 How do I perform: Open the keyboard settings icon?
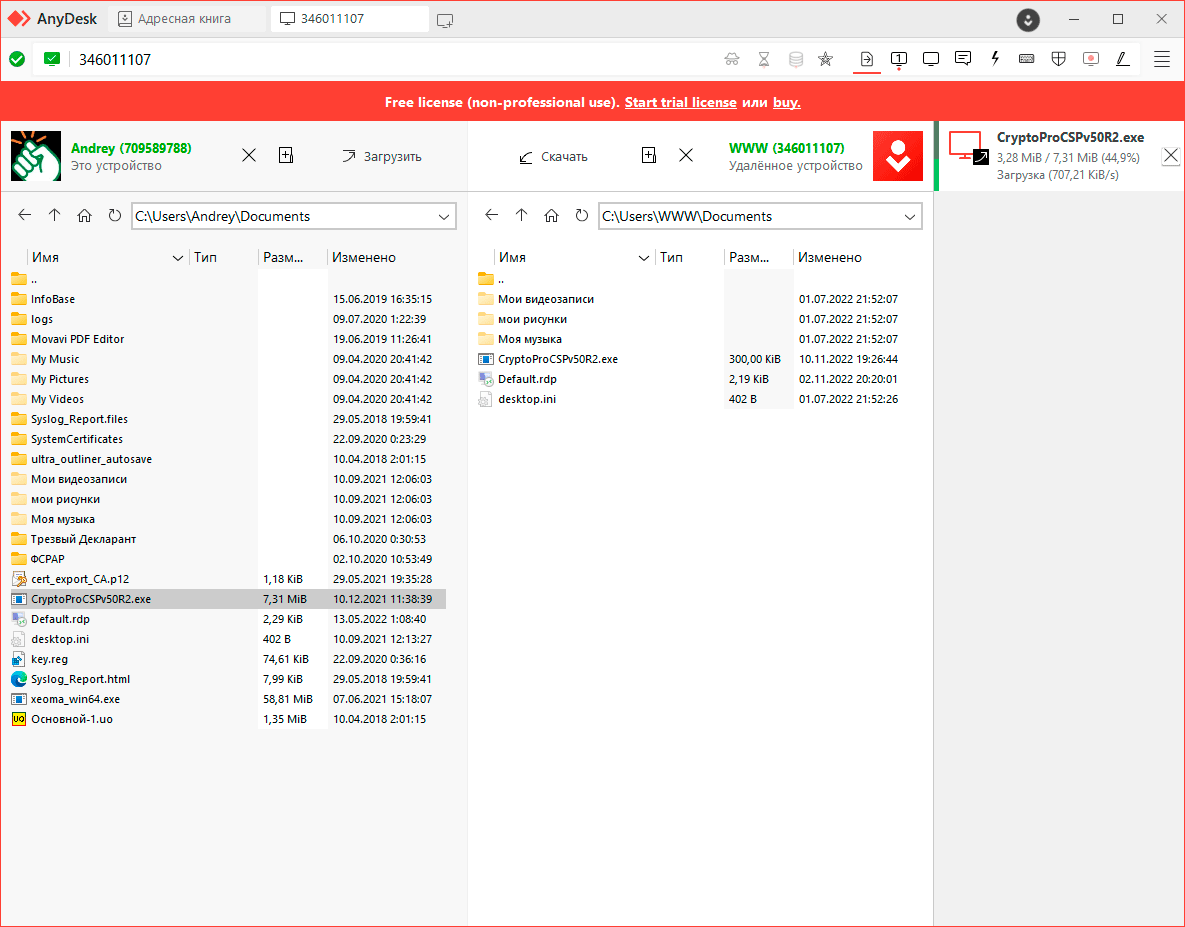pos(1027,59)
